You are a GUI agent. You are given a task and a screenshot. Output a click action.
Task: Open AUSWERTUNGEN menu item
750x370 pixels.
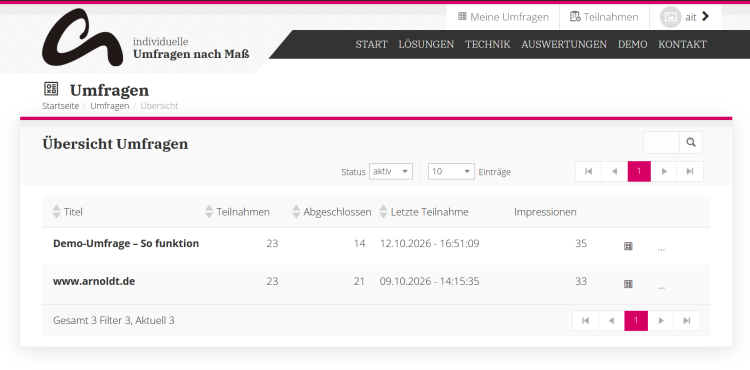(564, 44)
